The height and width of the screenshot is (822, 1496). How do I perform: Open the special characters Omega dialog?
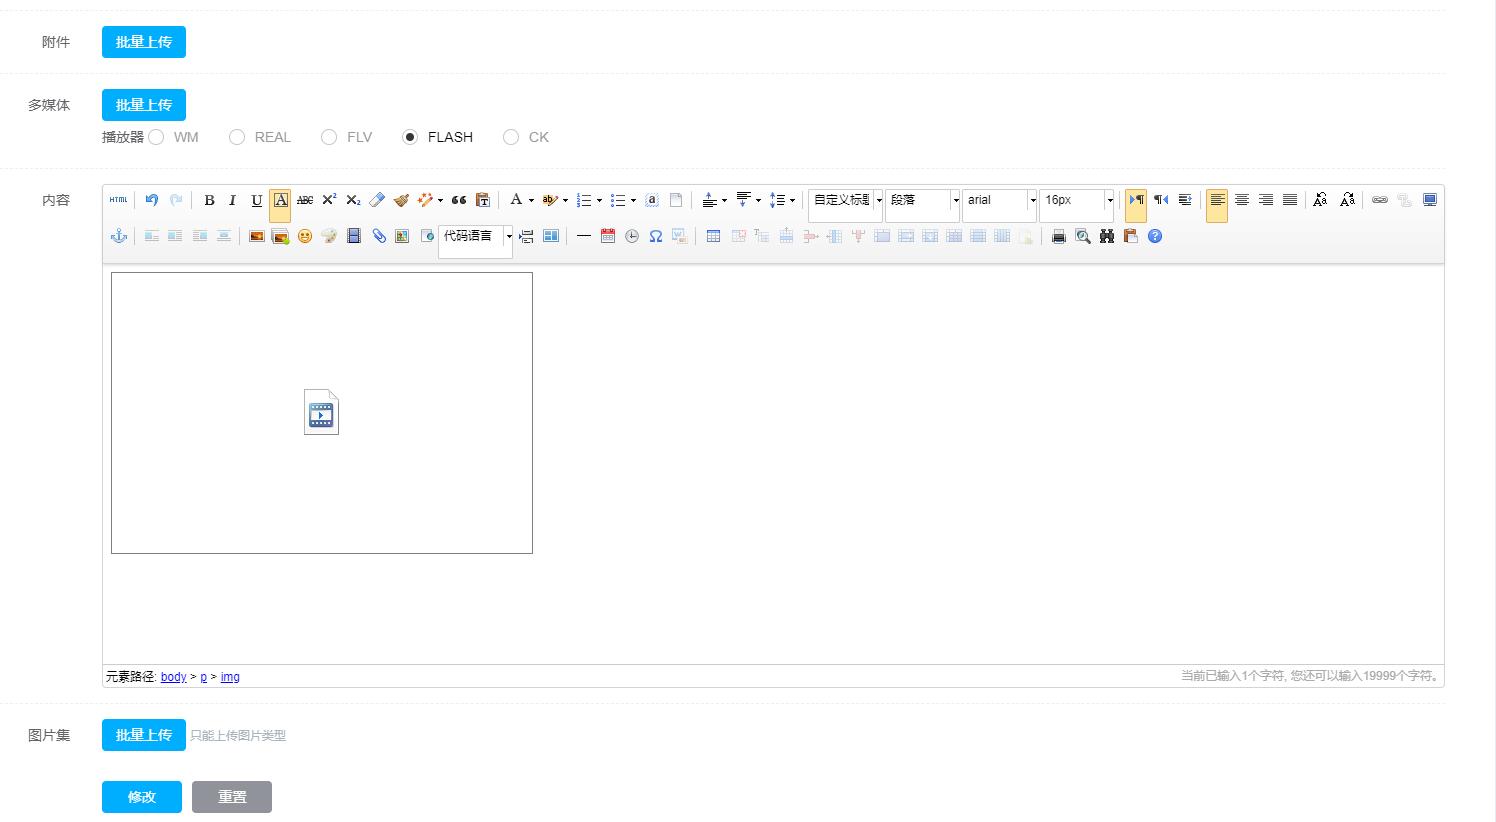tap(656, 236)
